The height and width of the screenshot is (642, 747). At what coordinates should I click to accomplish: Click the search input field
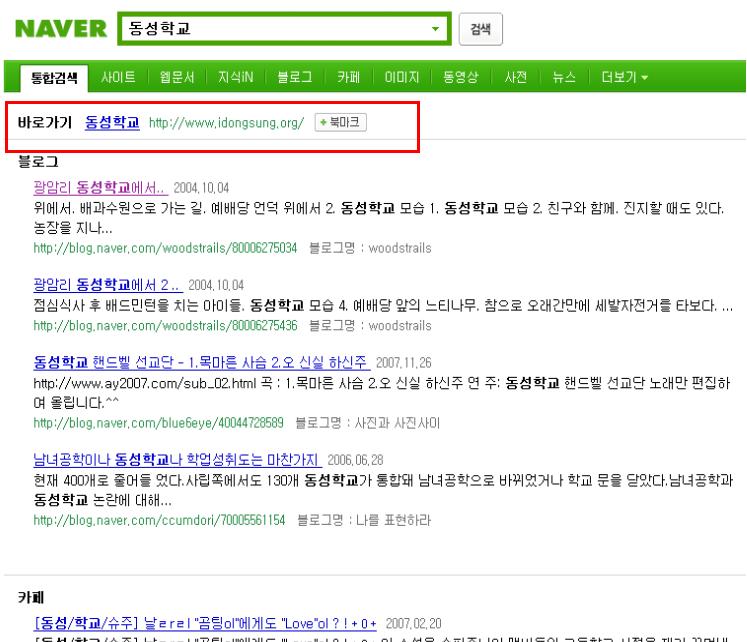[270, 29]
